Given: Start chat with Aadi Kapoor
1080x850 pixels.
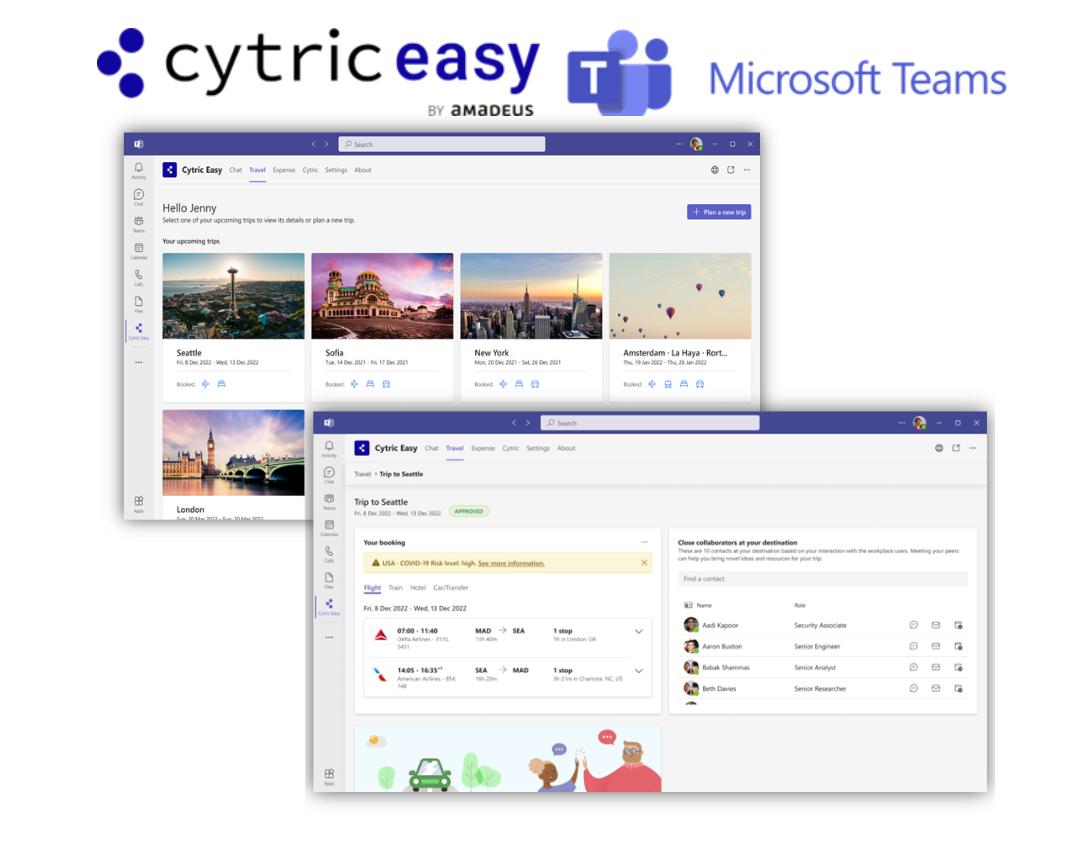Looking at the screenshot, I should click(913, 625).
